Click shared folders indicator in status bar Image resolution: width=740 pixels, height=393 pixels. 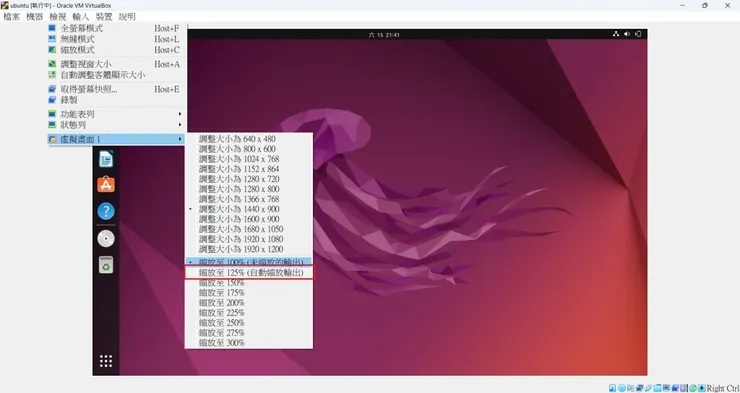point(657,388)
